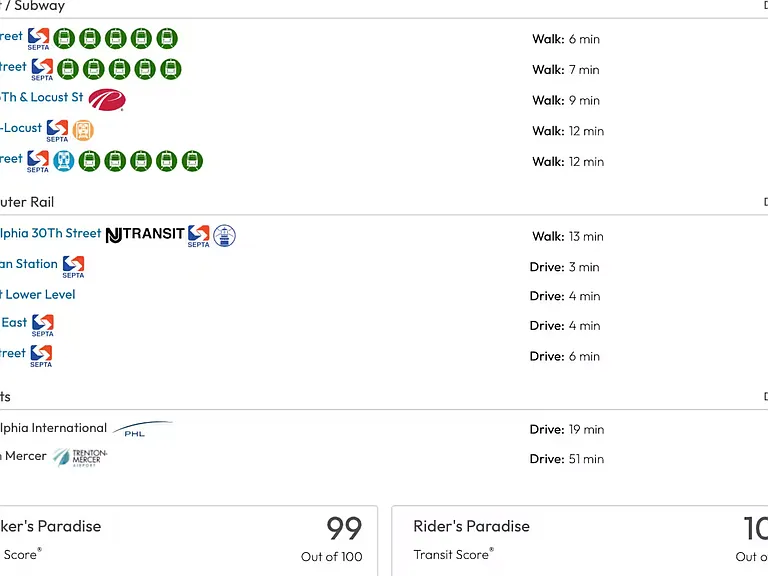Click the Amtrak round icon beside 30Th Street
The width and height of the screenshot is (768, 576).
click(x=224, y=236)
